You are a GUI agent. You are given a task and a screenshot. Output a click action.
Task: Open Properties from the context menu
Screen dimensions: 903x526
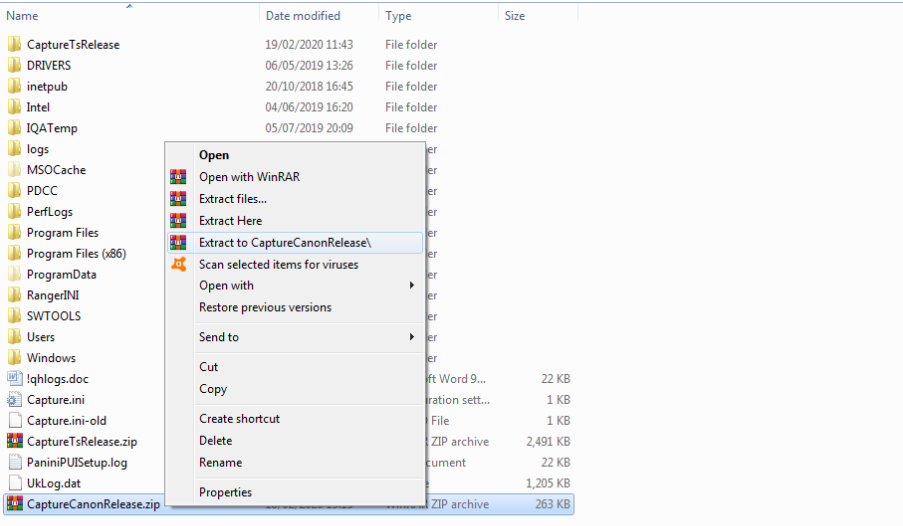click(x=295, y=492)
